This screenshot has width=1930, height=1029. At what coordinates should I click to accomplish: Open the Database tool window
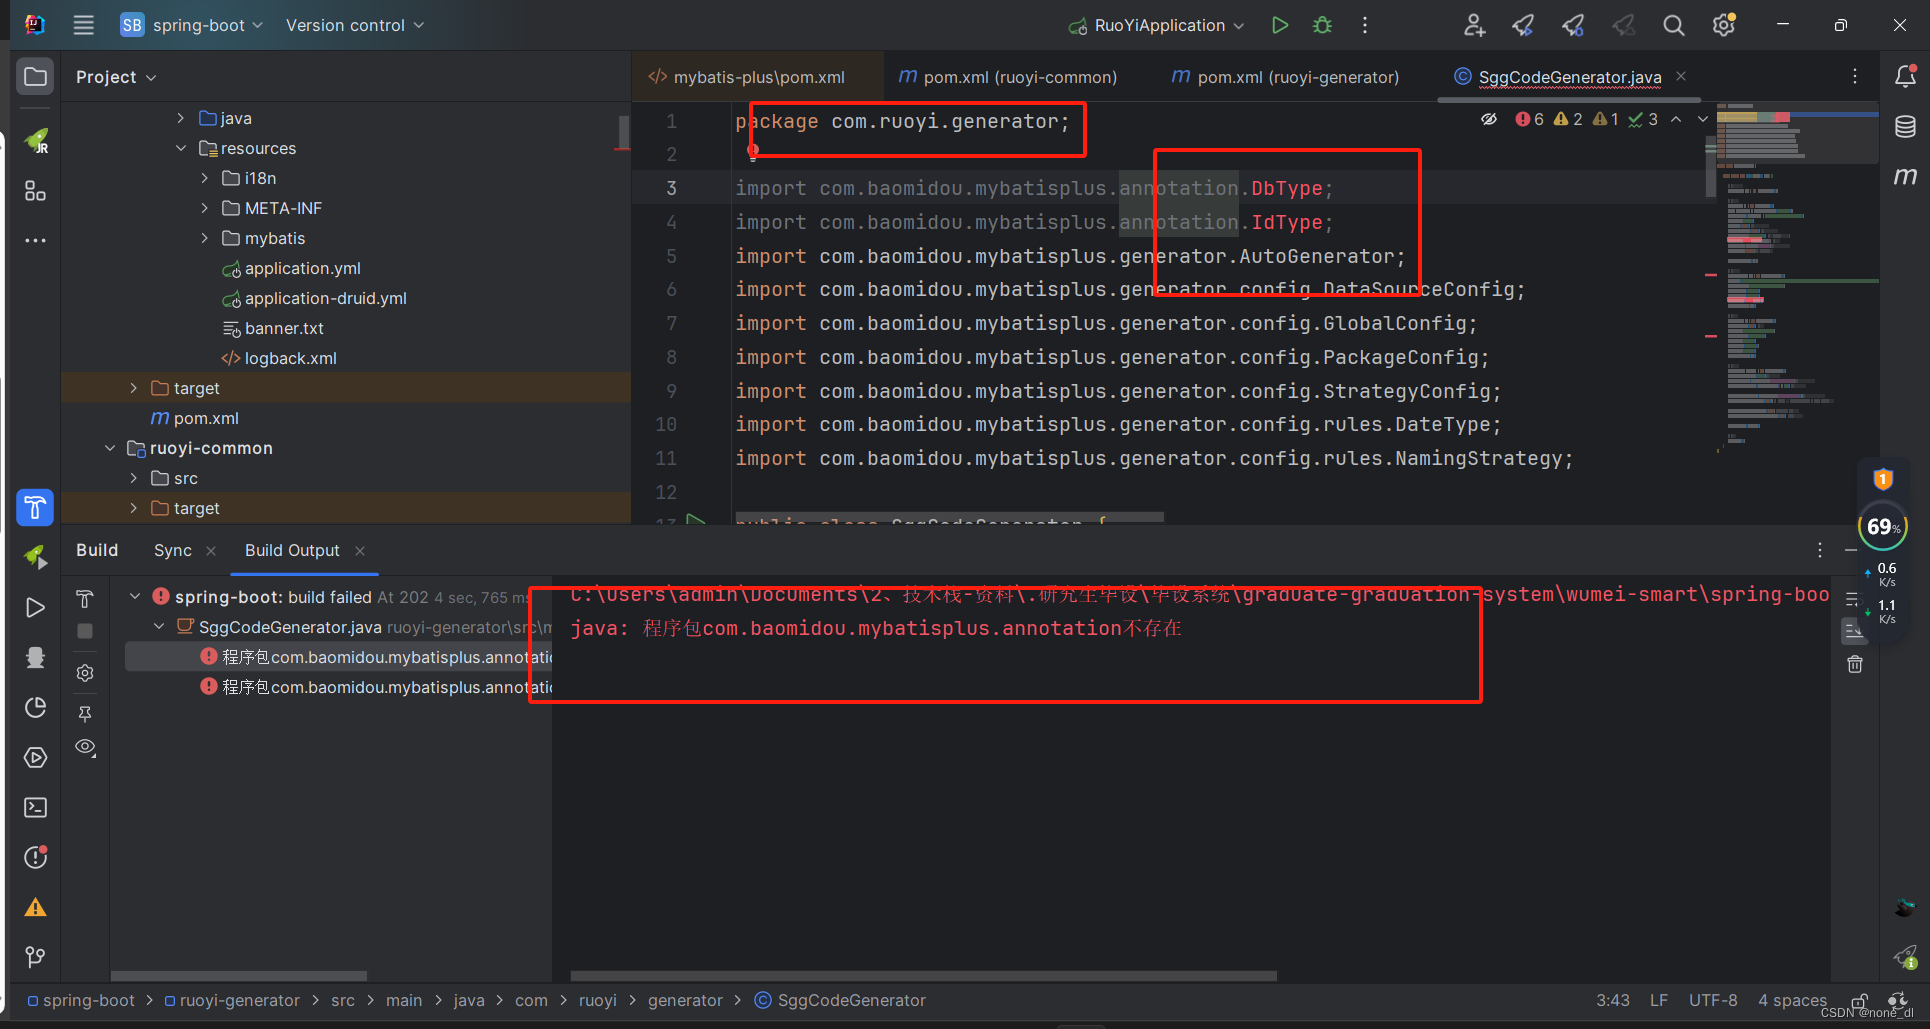(x=1906, y=127)
